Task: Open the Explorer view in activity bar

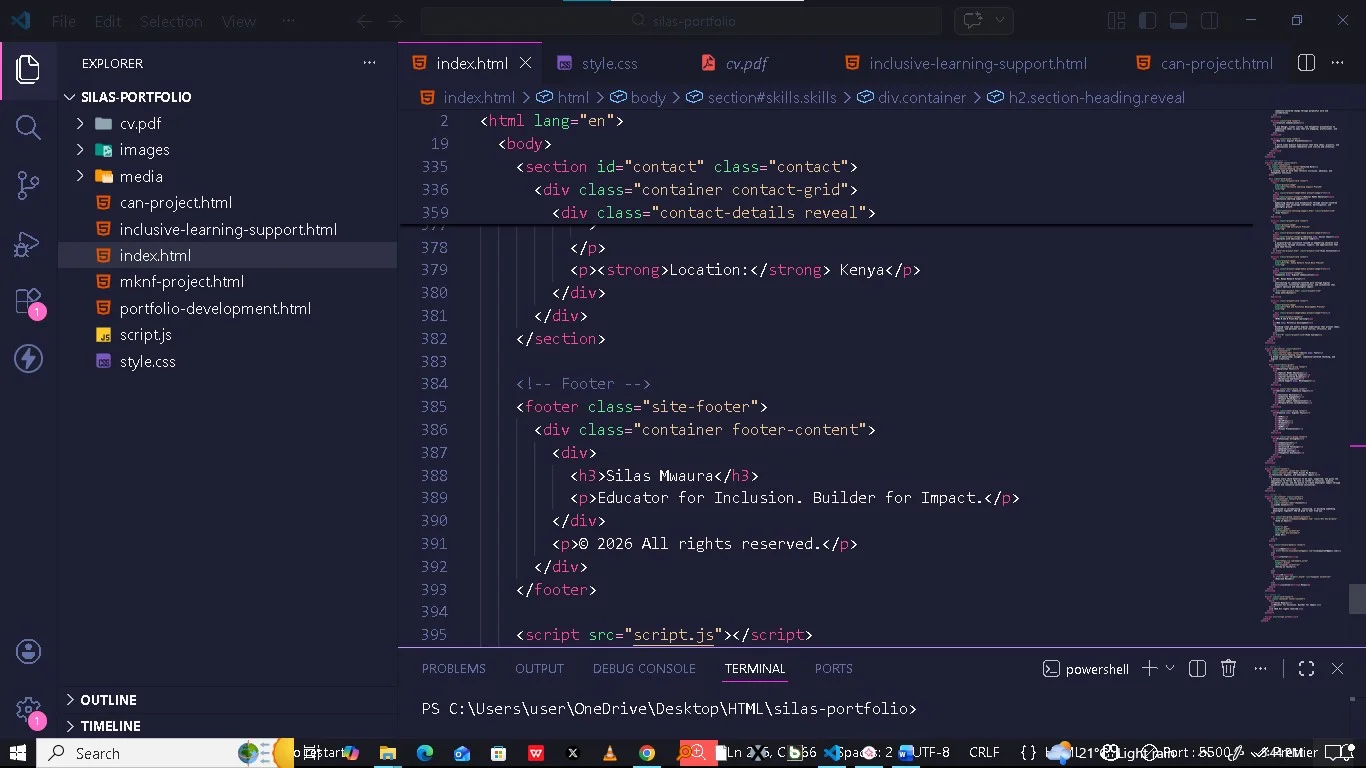Action: pyautogui.click(x=28, y=69)
